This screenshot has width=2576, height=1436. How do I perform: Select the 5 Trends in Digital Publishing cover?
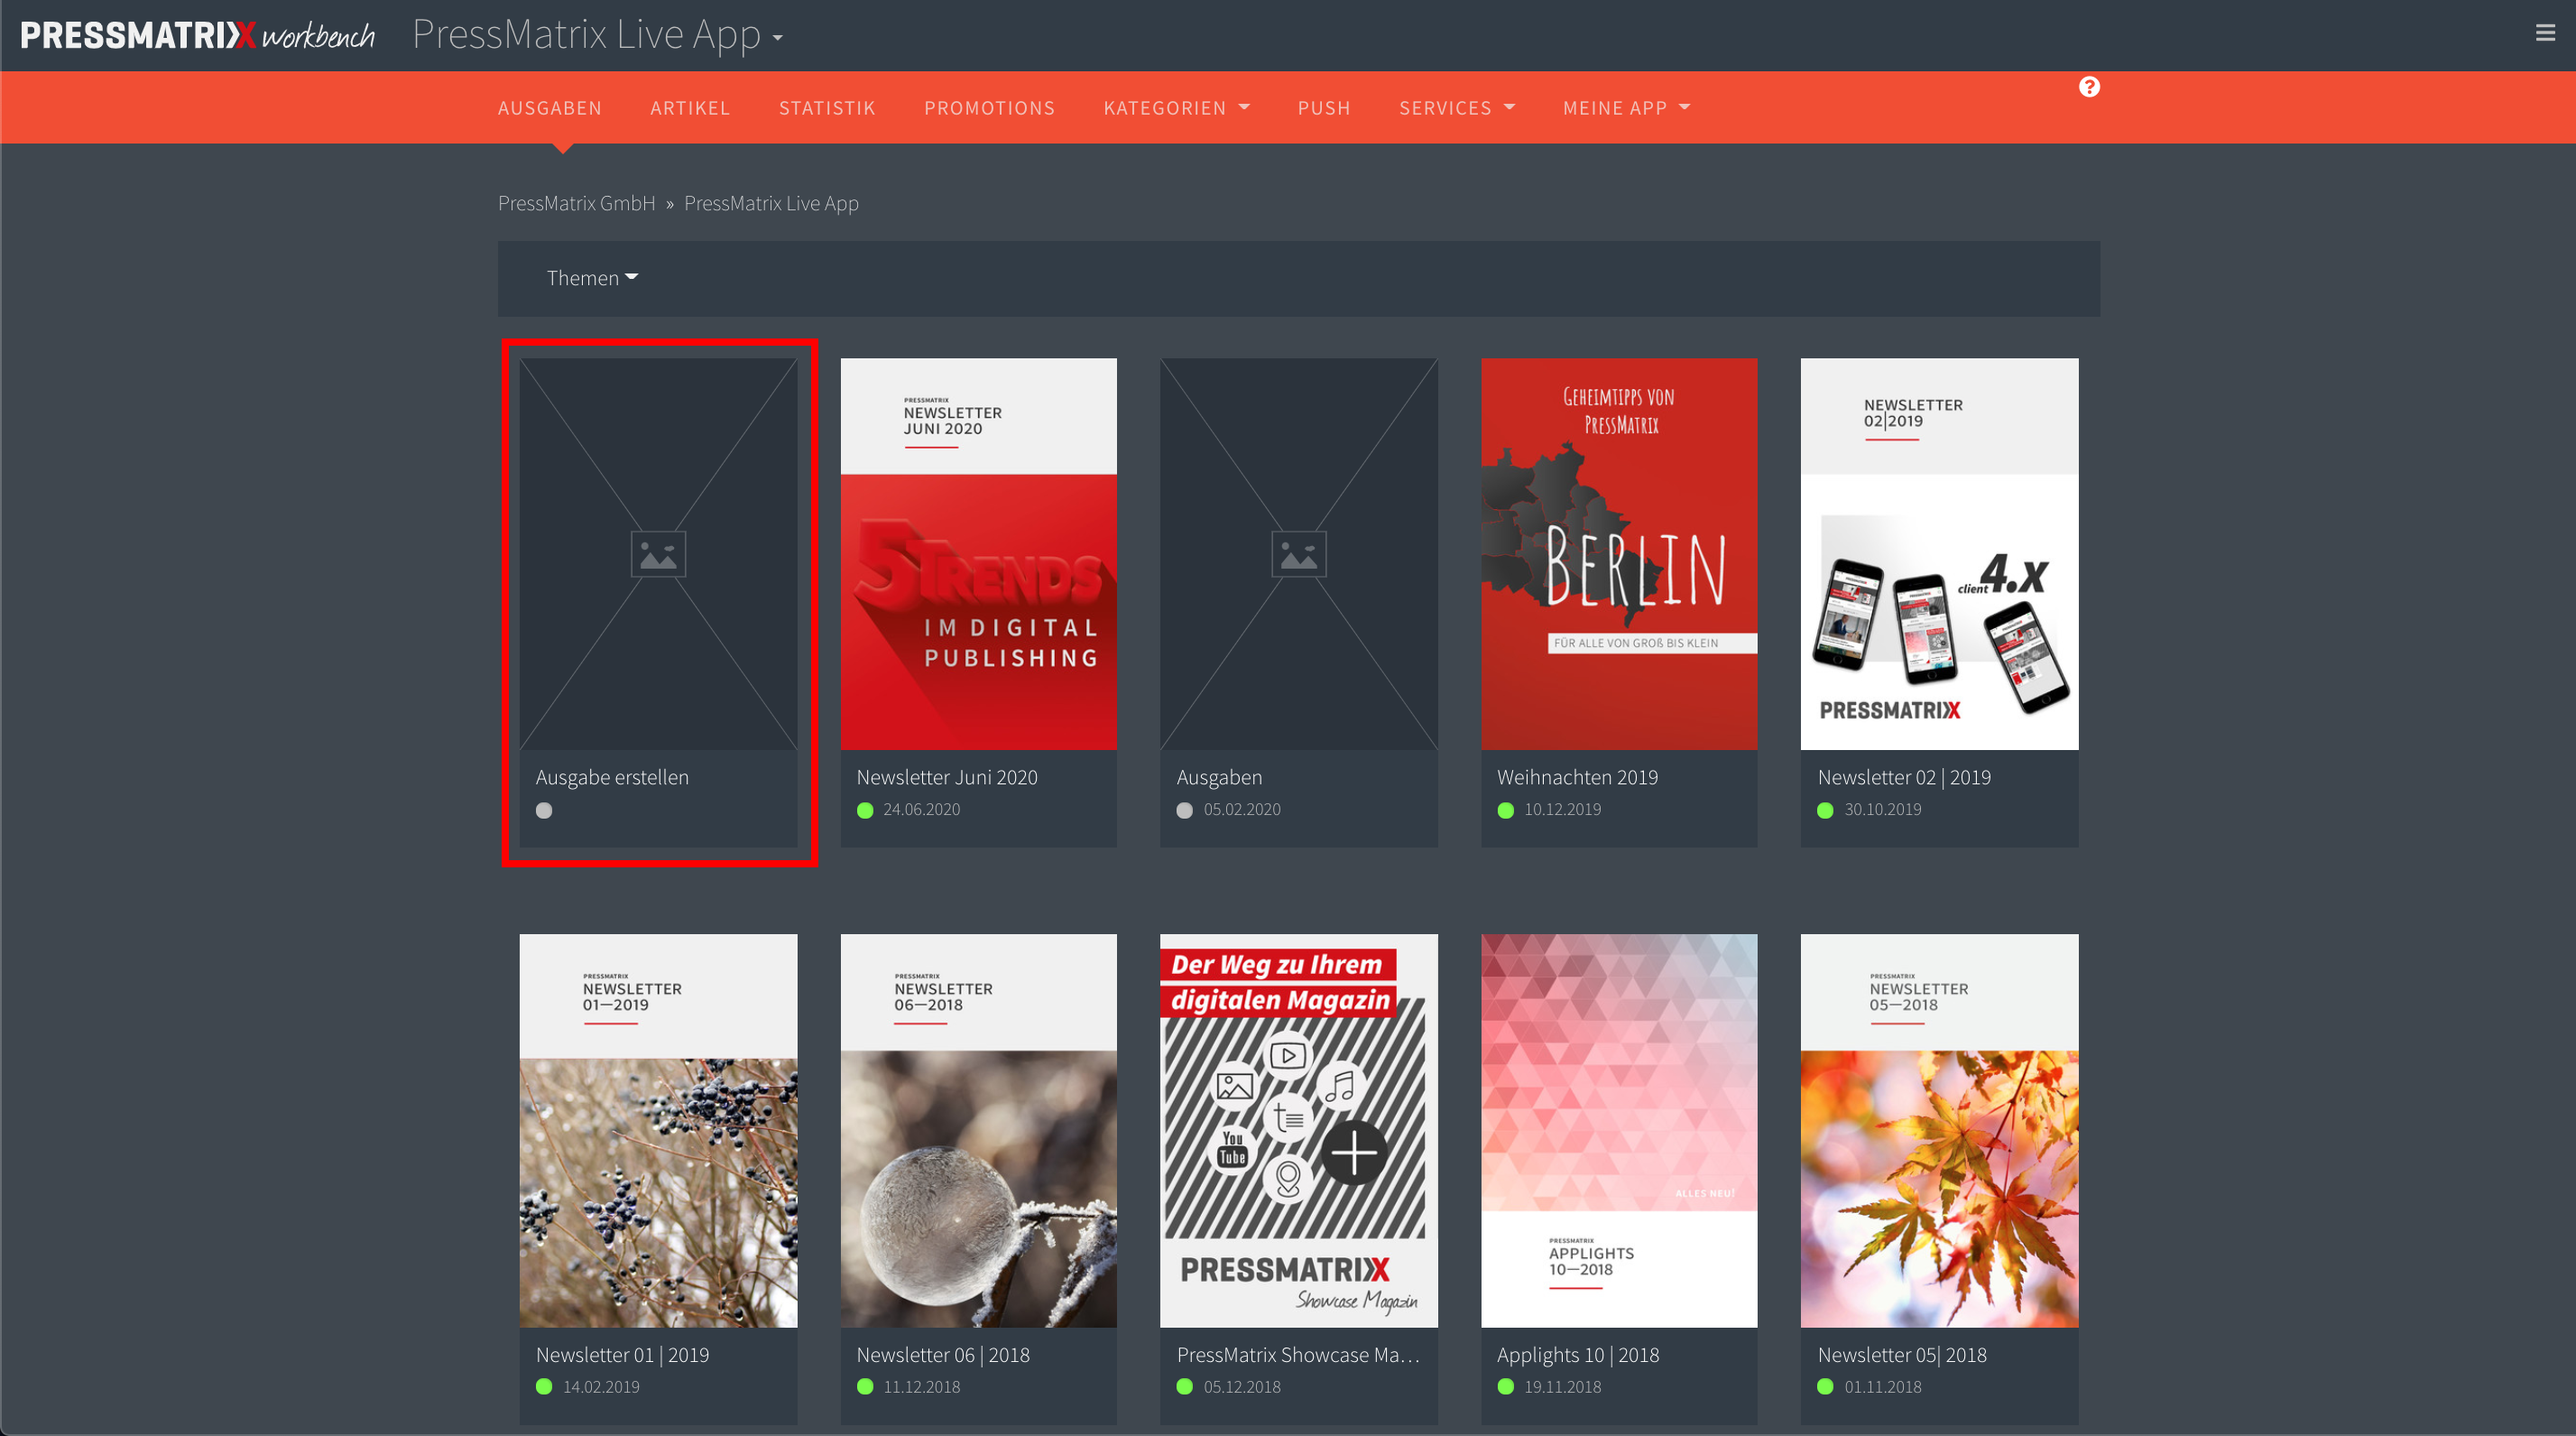[978, 554]
